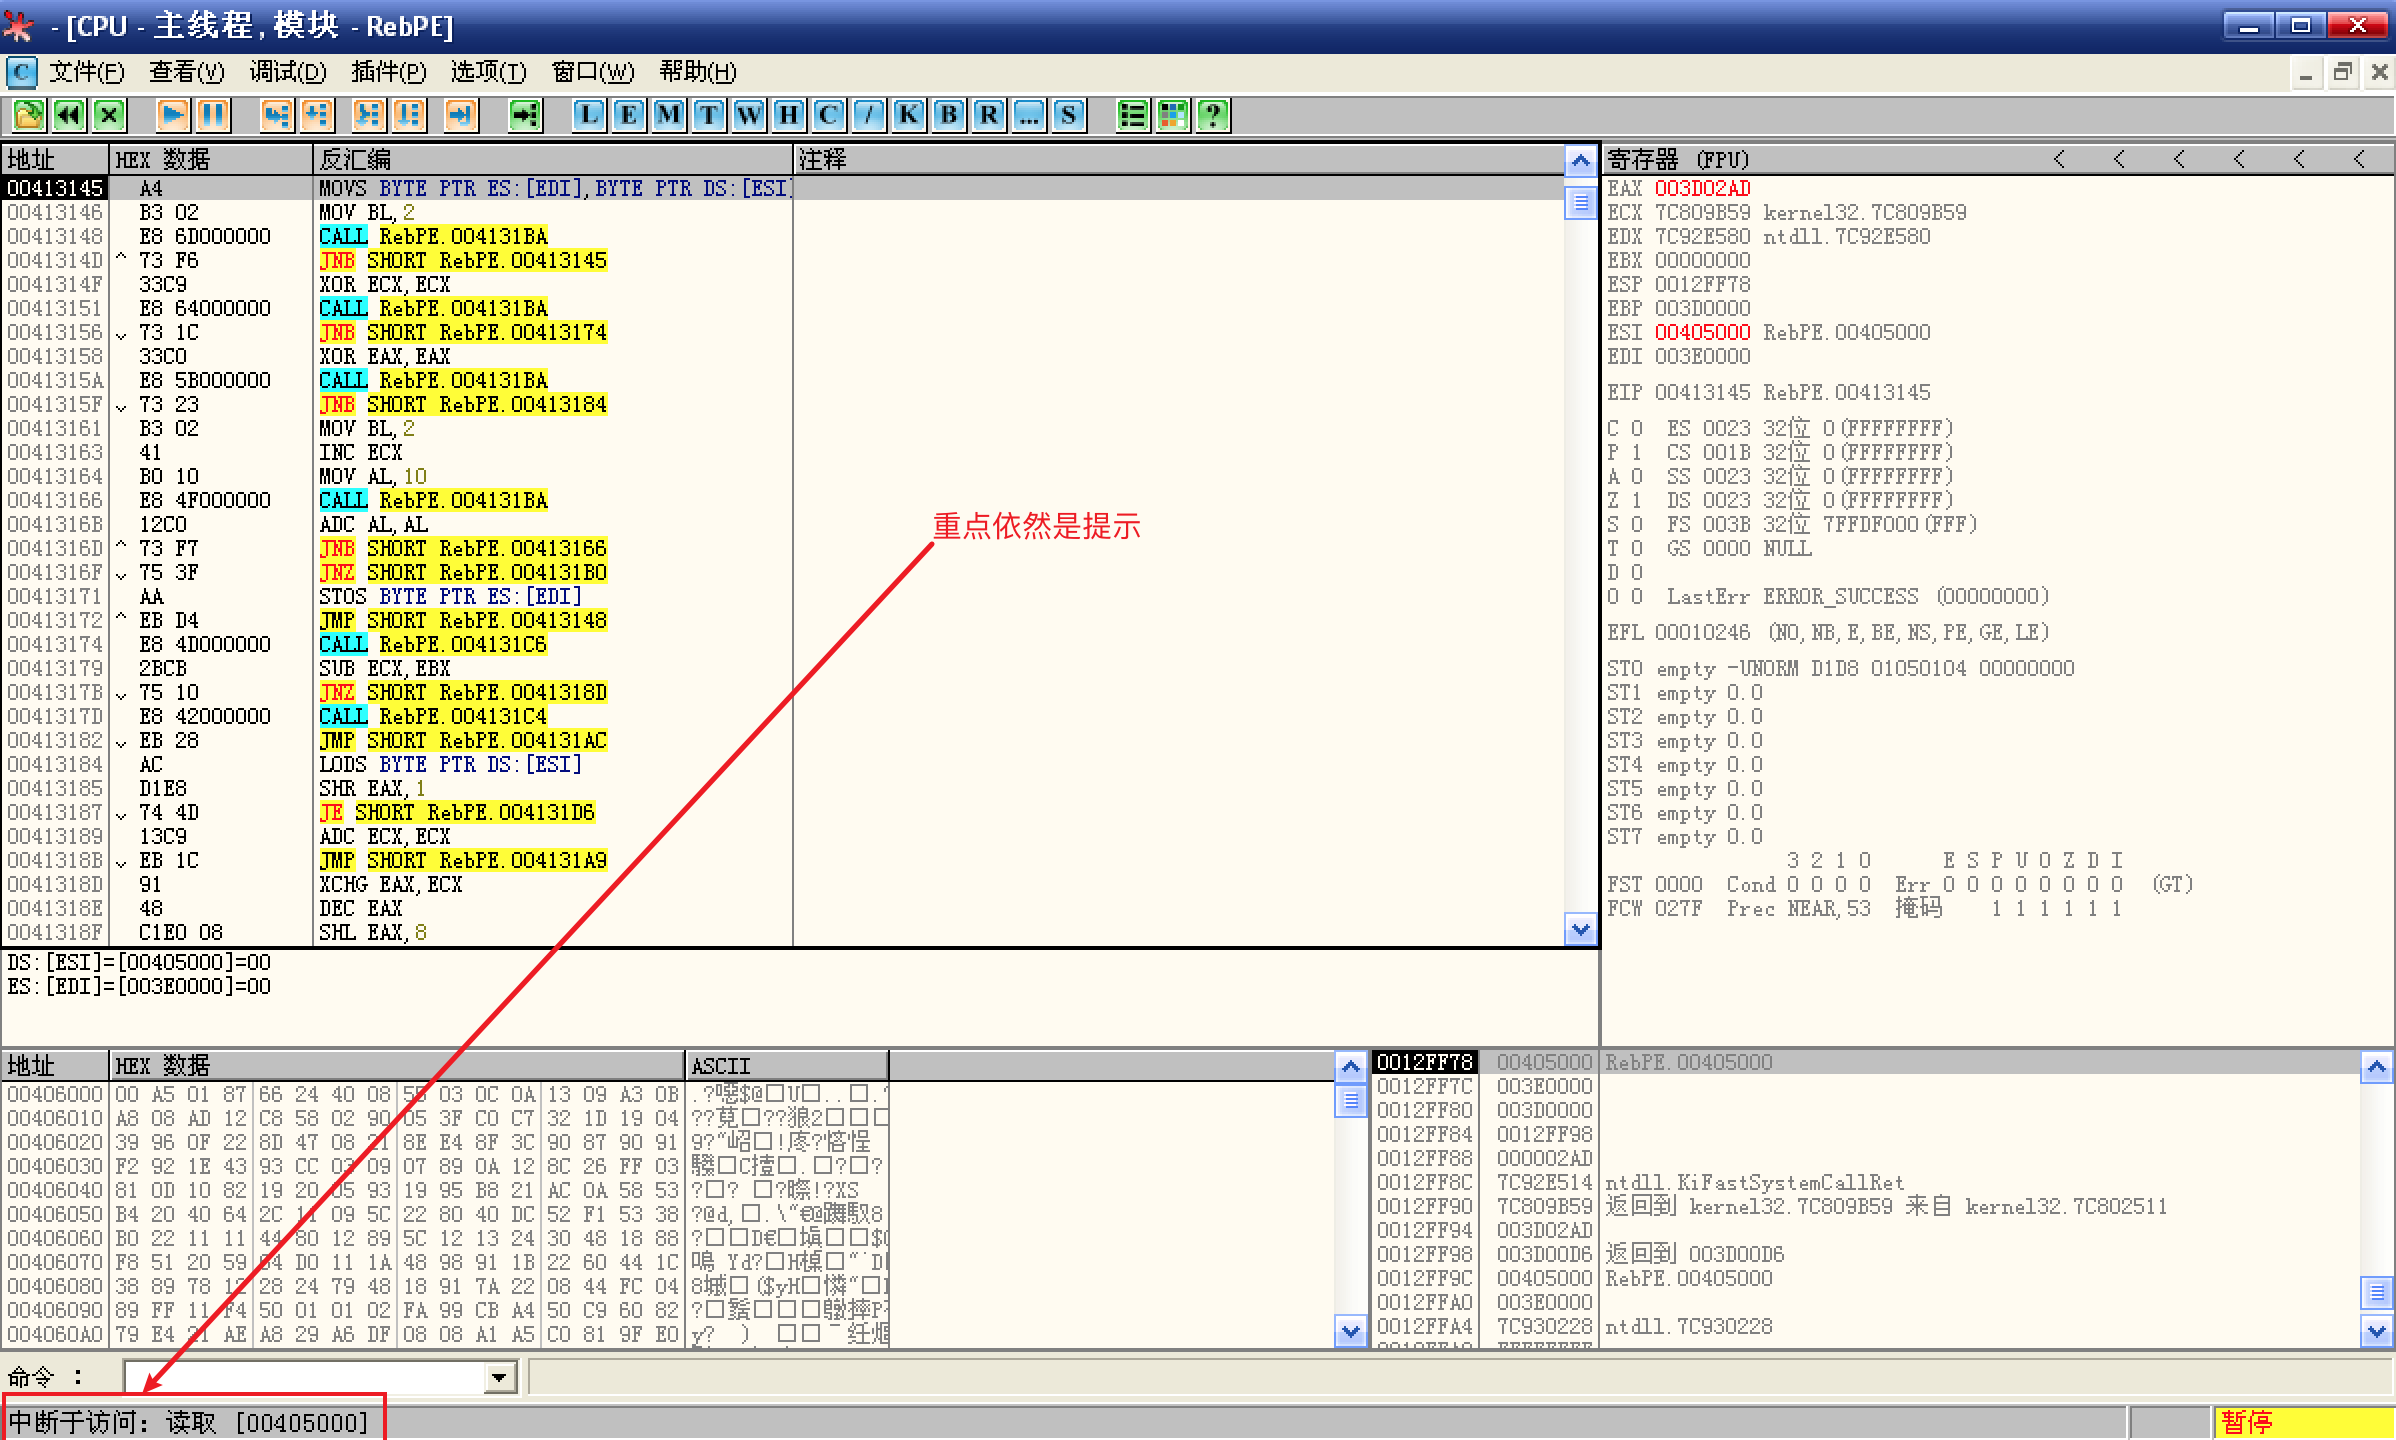Switch register view via 寄存器 (FPU) header

click(x=1678, y=160)
